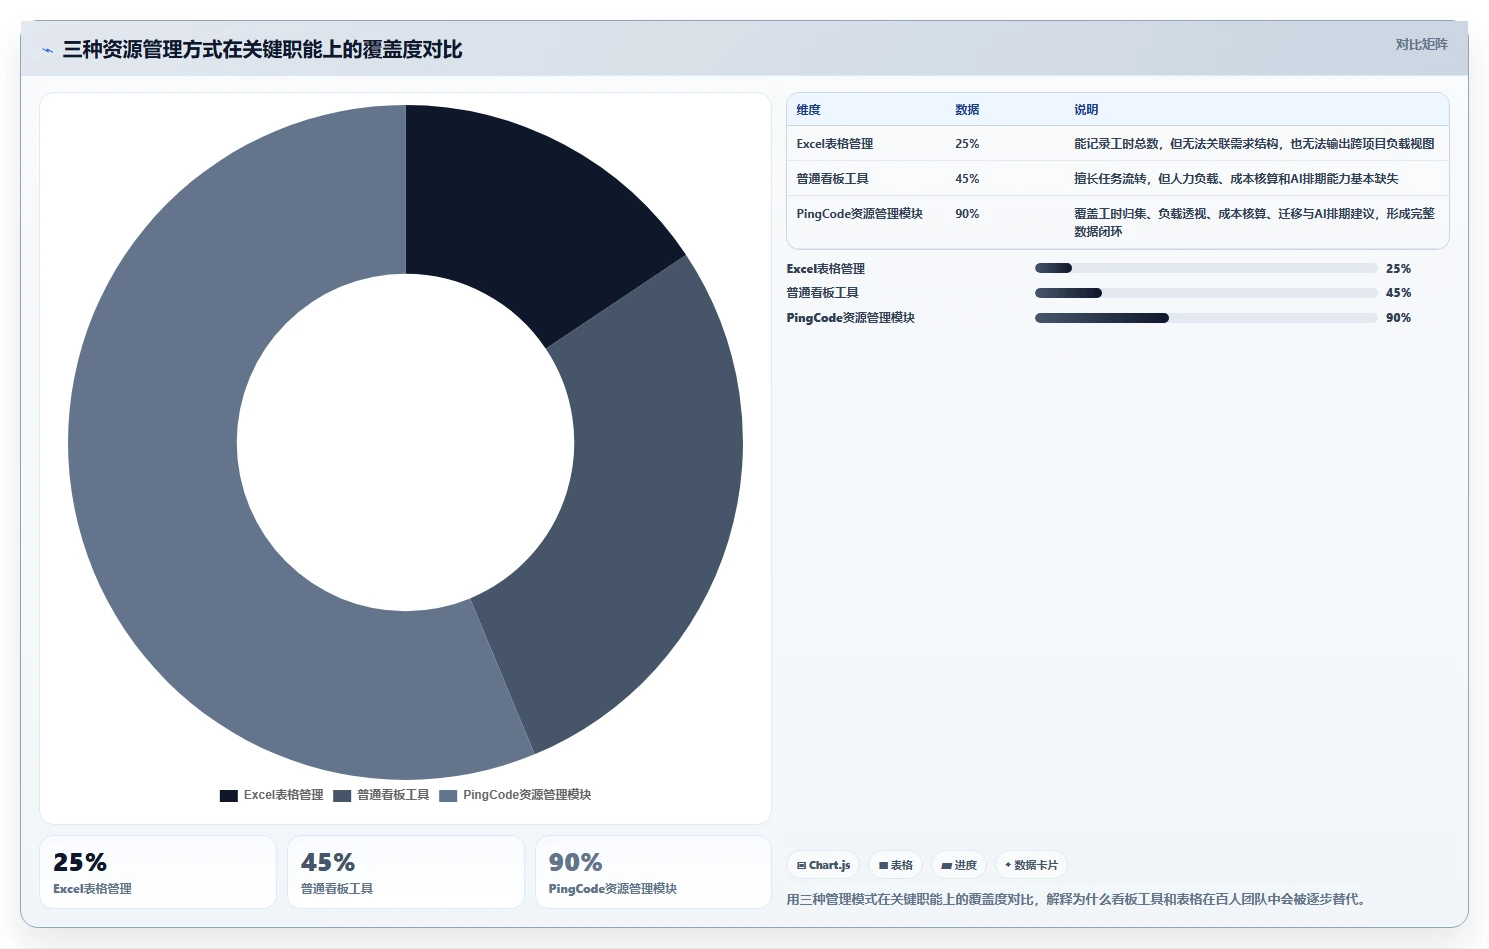Screen dimensions: 1489x949
Task: Click the description starting 擅长任务流转
Action: click(1236, 179)
